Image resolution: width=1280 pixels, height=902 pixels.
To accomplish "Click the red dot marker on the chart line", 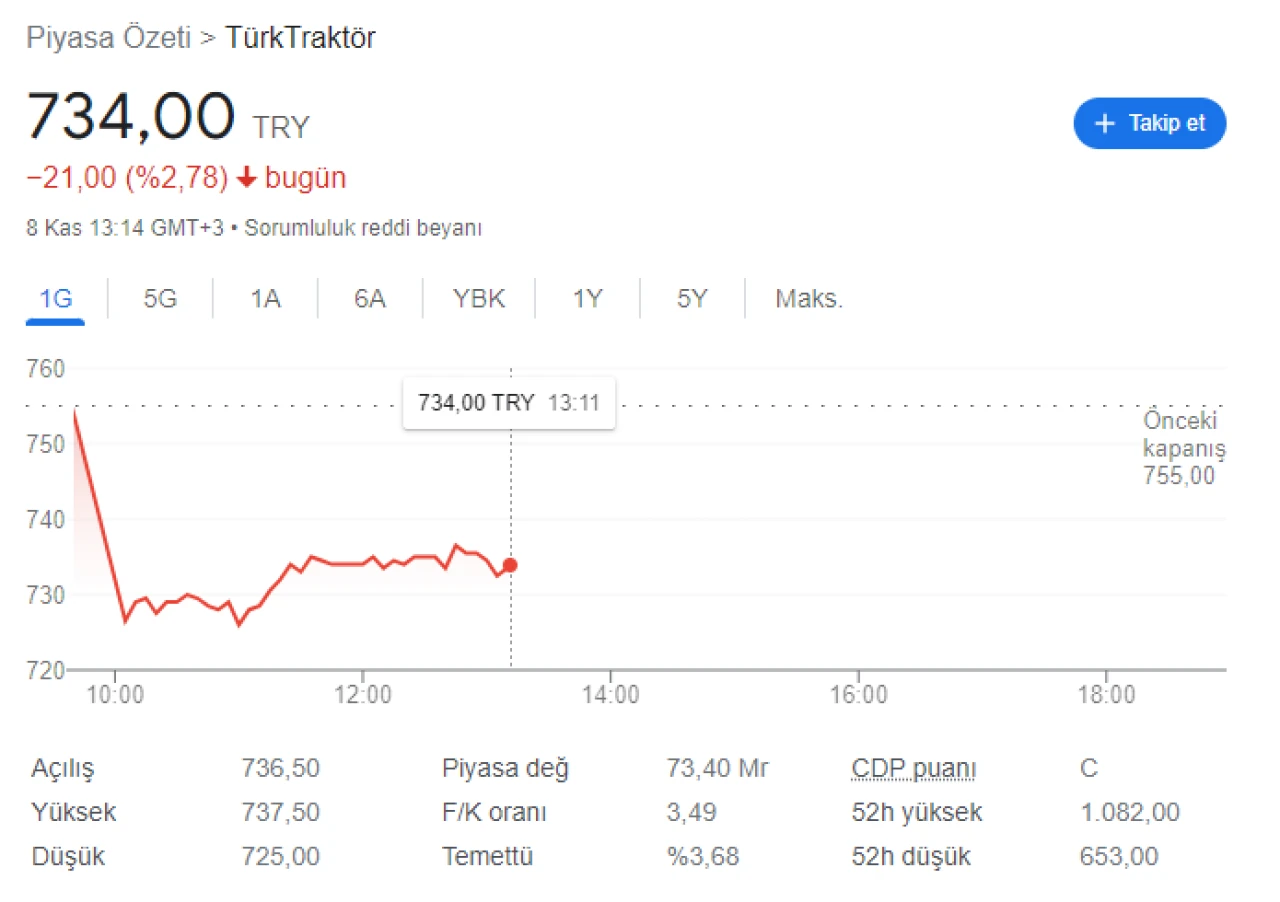I will [510, 565].
